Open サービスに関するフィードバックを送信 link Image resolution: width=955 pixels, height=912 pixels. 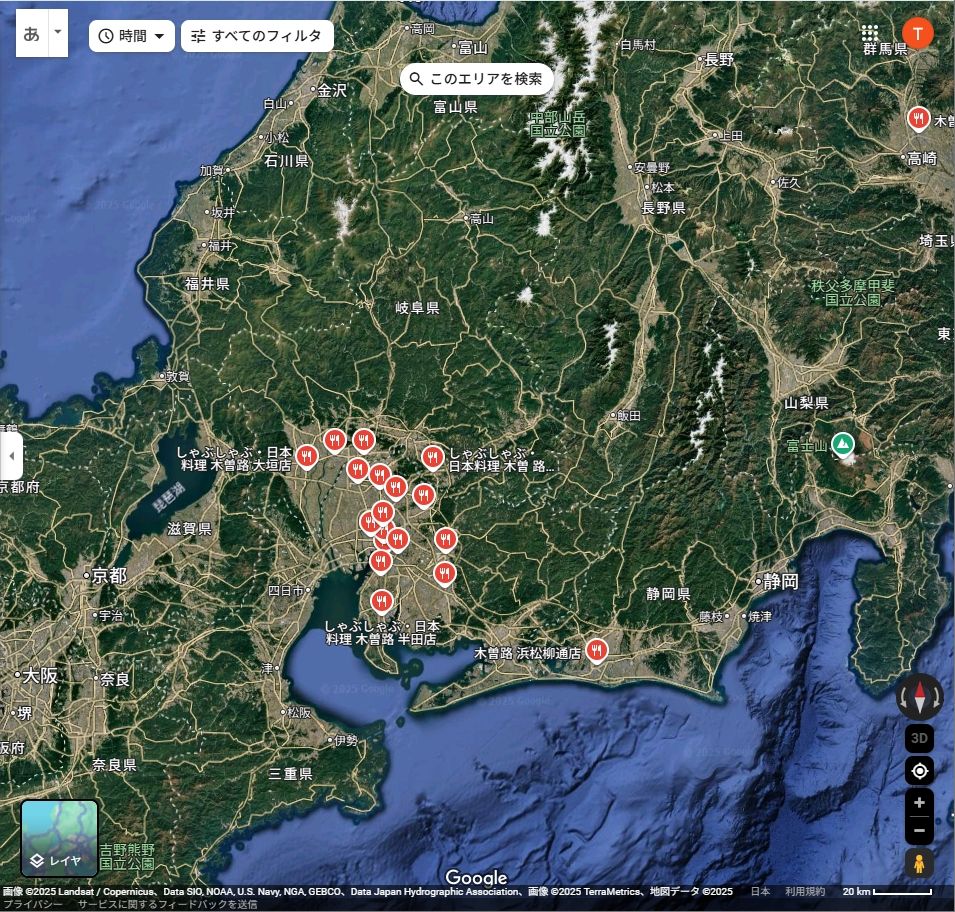pos(167,905)
